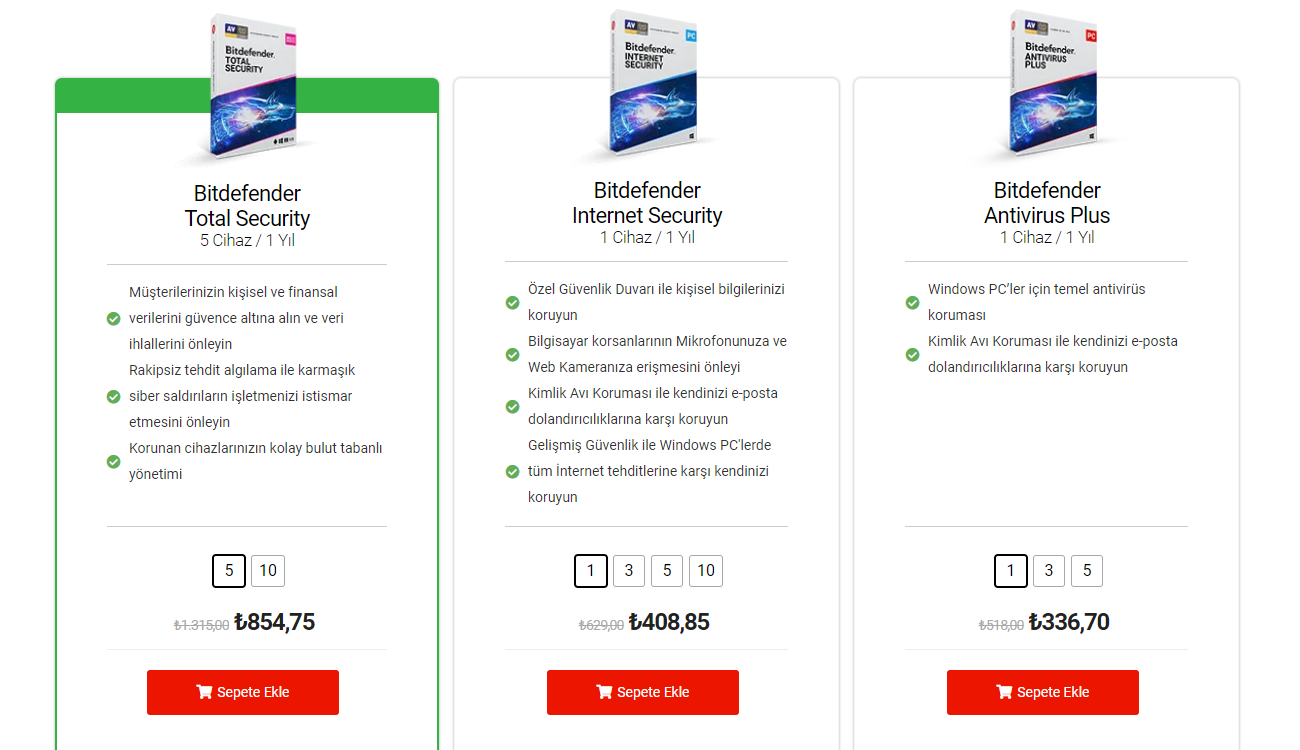Screen dimensions: 1300x750
Task: Choose 3 devices for Internet Security
Action: pyautogui.click(x=629, y=571)
